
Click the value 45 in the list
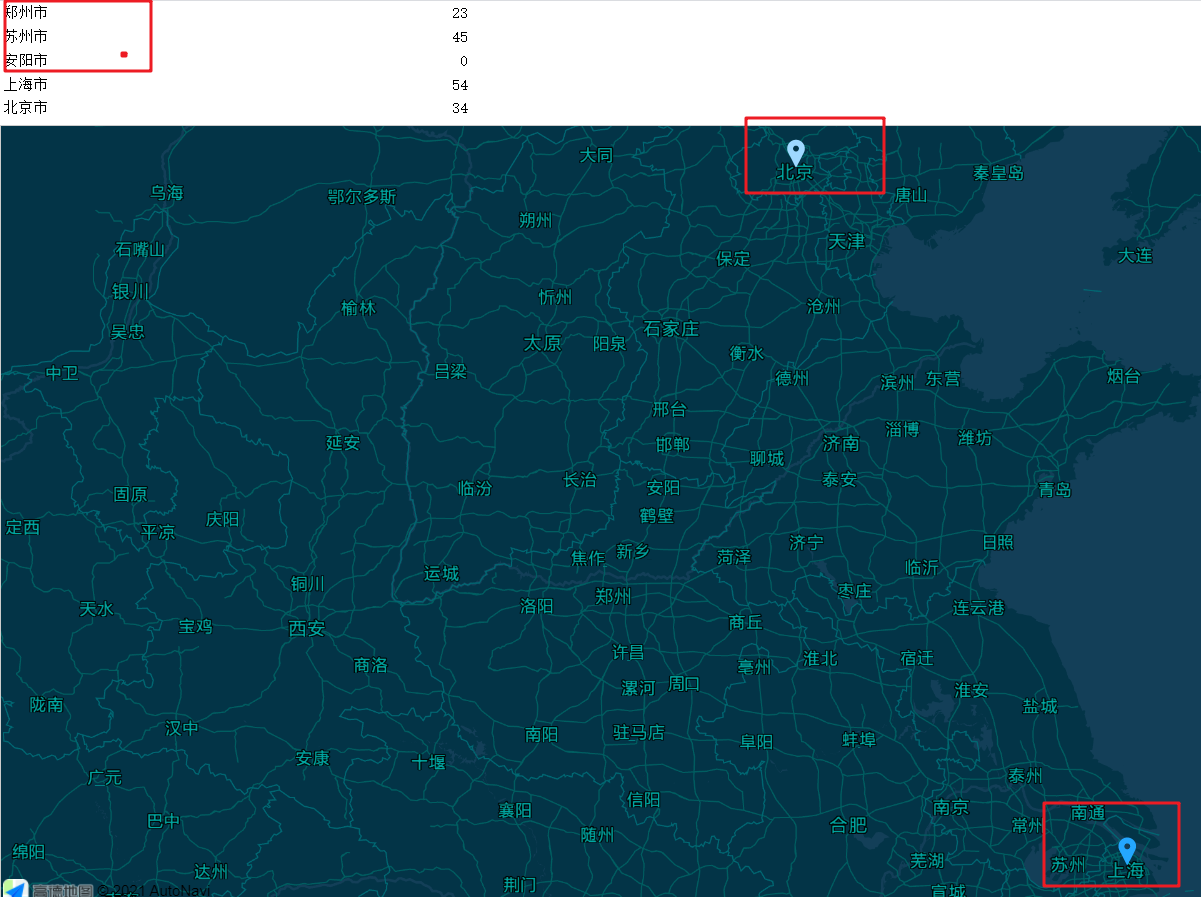pyautogui.click(x=460, y=38)
